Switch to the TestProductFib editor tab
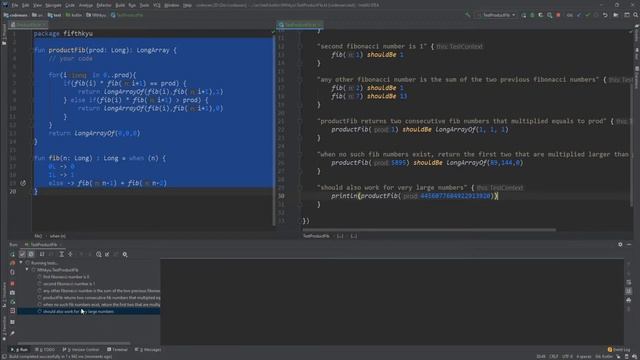 300,25
